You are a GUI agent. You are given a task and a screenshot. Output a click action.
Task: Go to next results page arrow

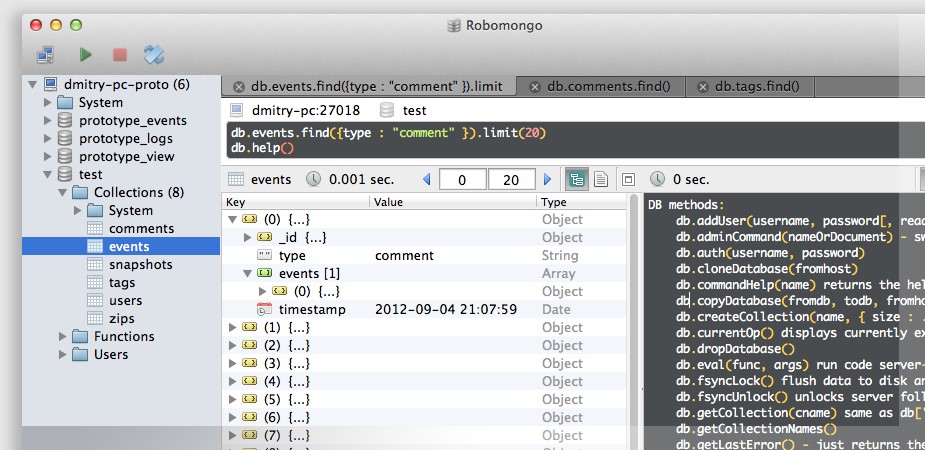(547, 180)
